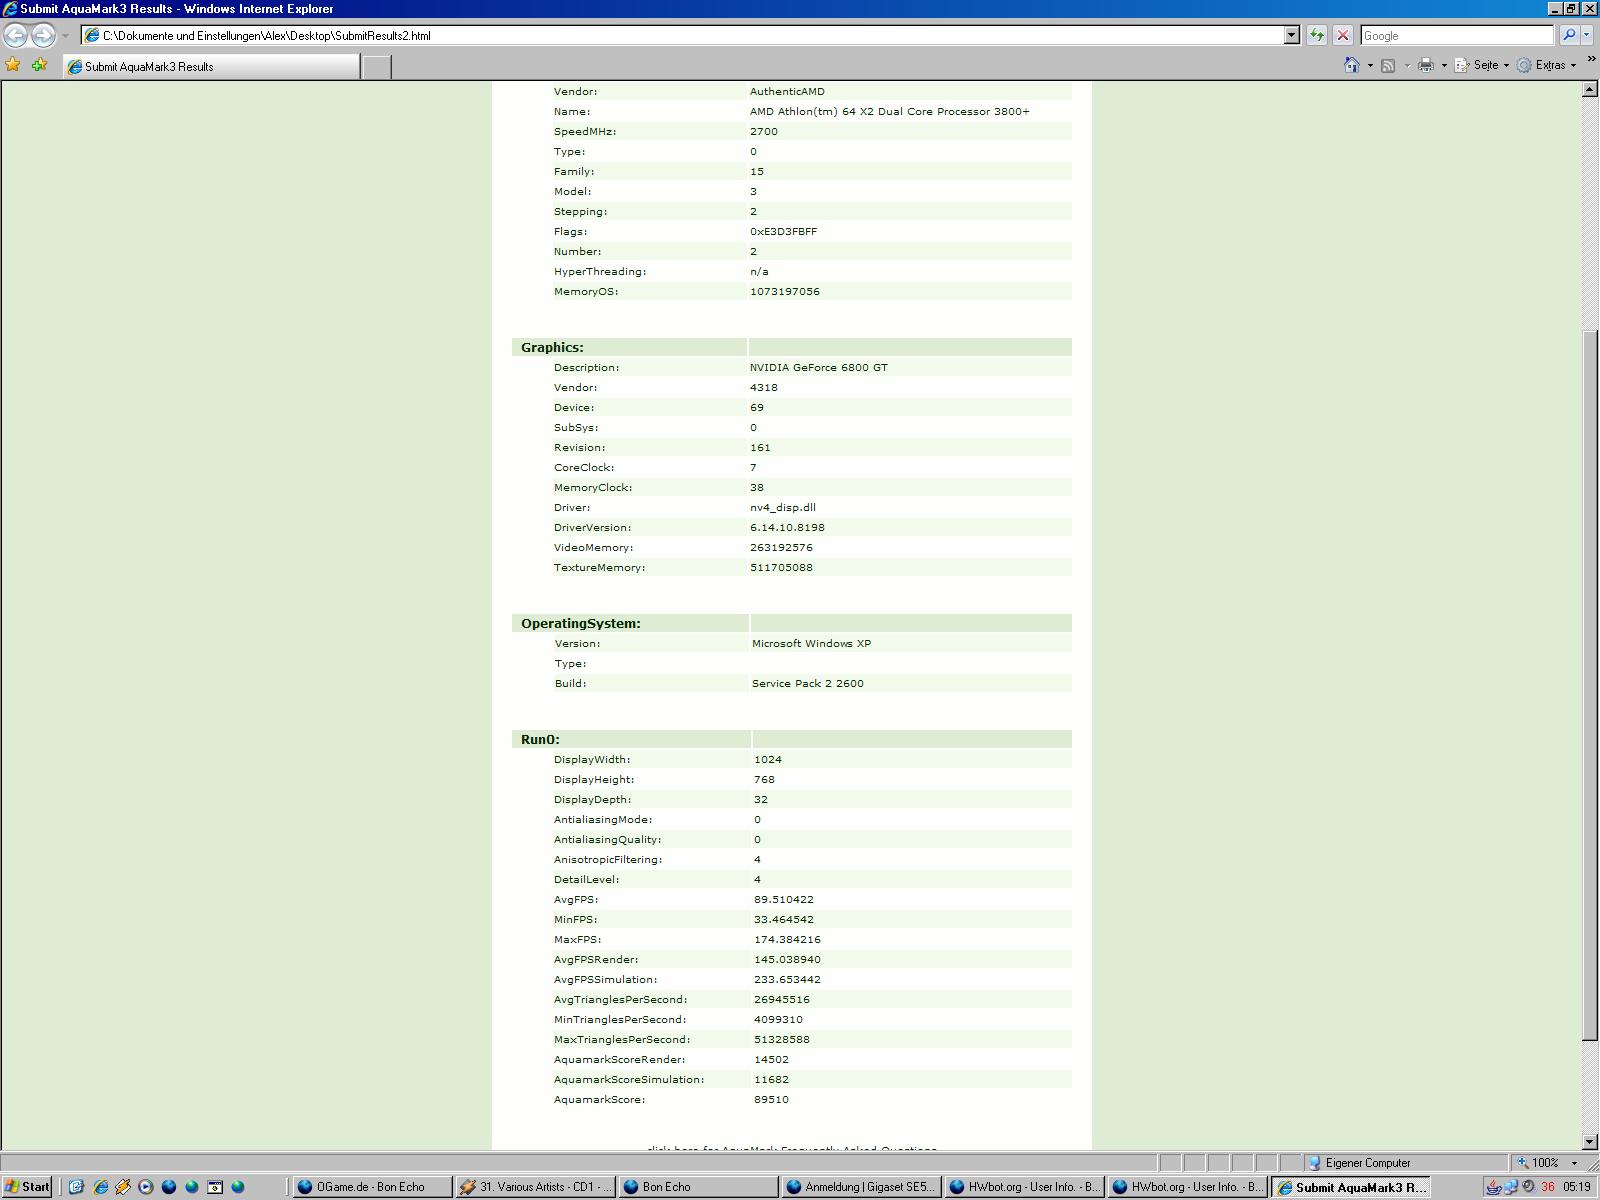Click the browser Forward arrow button
Image resolution: width=1600 pixels, height=1200 pixels.
coord(43,35)
